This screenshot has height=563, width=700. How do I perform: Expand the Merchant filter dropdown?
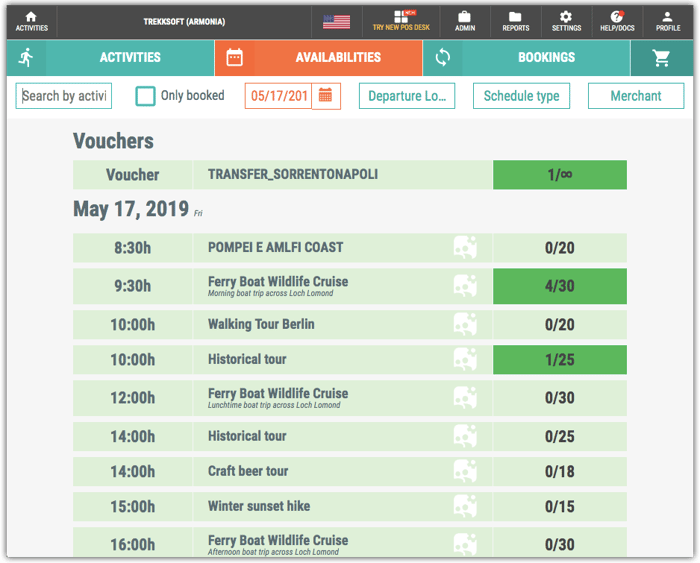[636, 96]
